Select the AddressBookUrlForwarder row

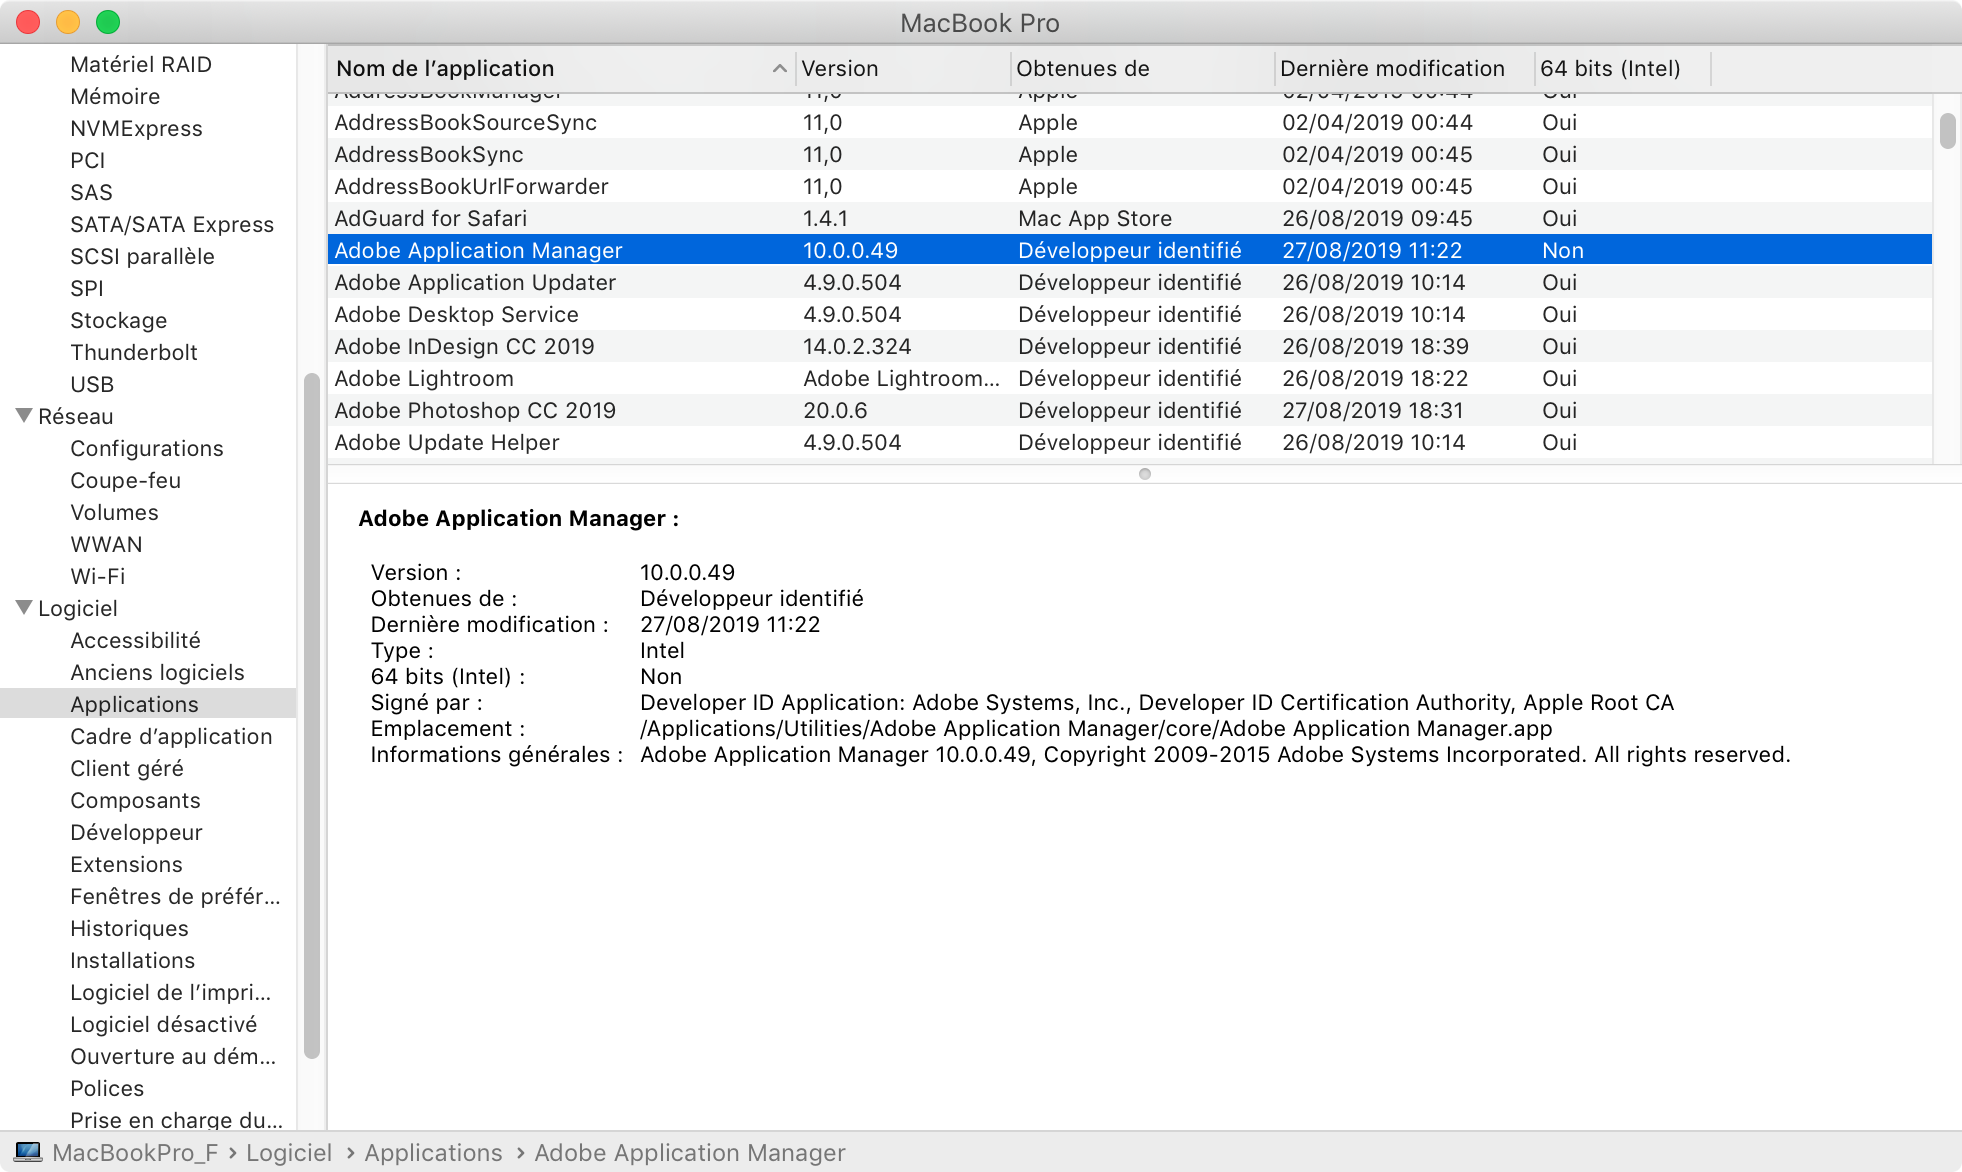pos(1130,186)
